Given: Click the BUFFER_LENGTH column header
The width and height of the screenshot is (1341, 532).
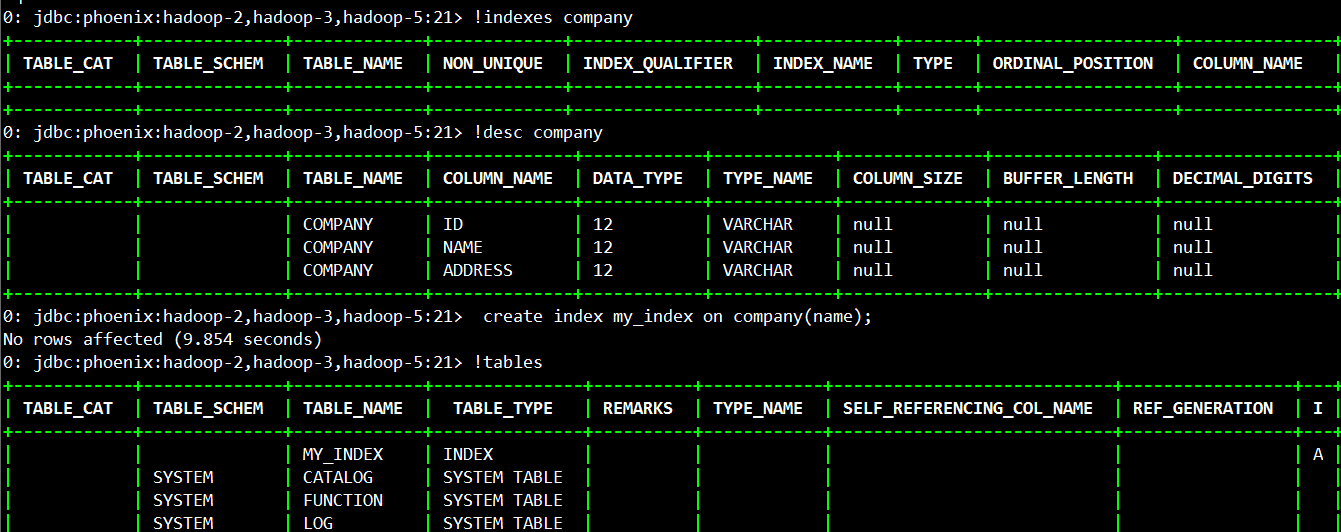Looking at the screenshot, I should point(1068,178).
